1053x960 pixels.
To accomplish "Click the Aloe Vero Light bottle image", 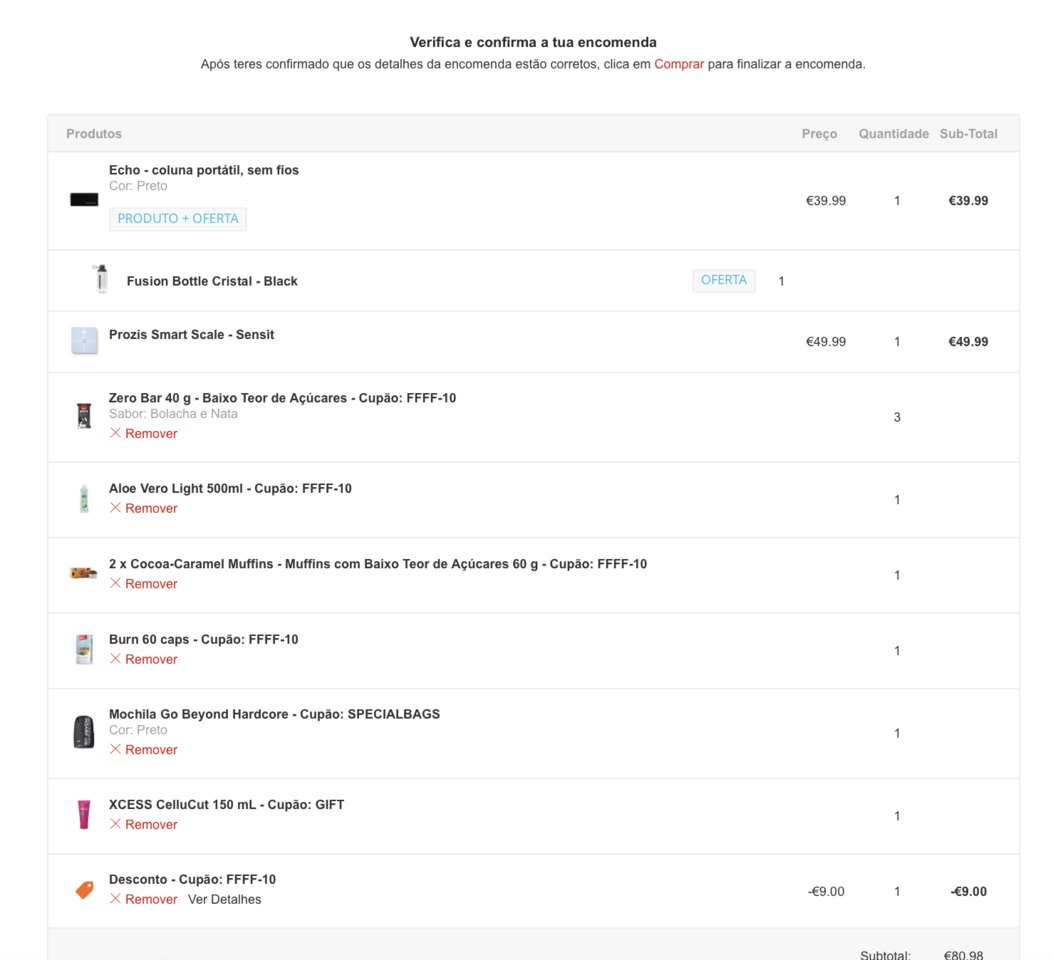I will click(84, 498).
